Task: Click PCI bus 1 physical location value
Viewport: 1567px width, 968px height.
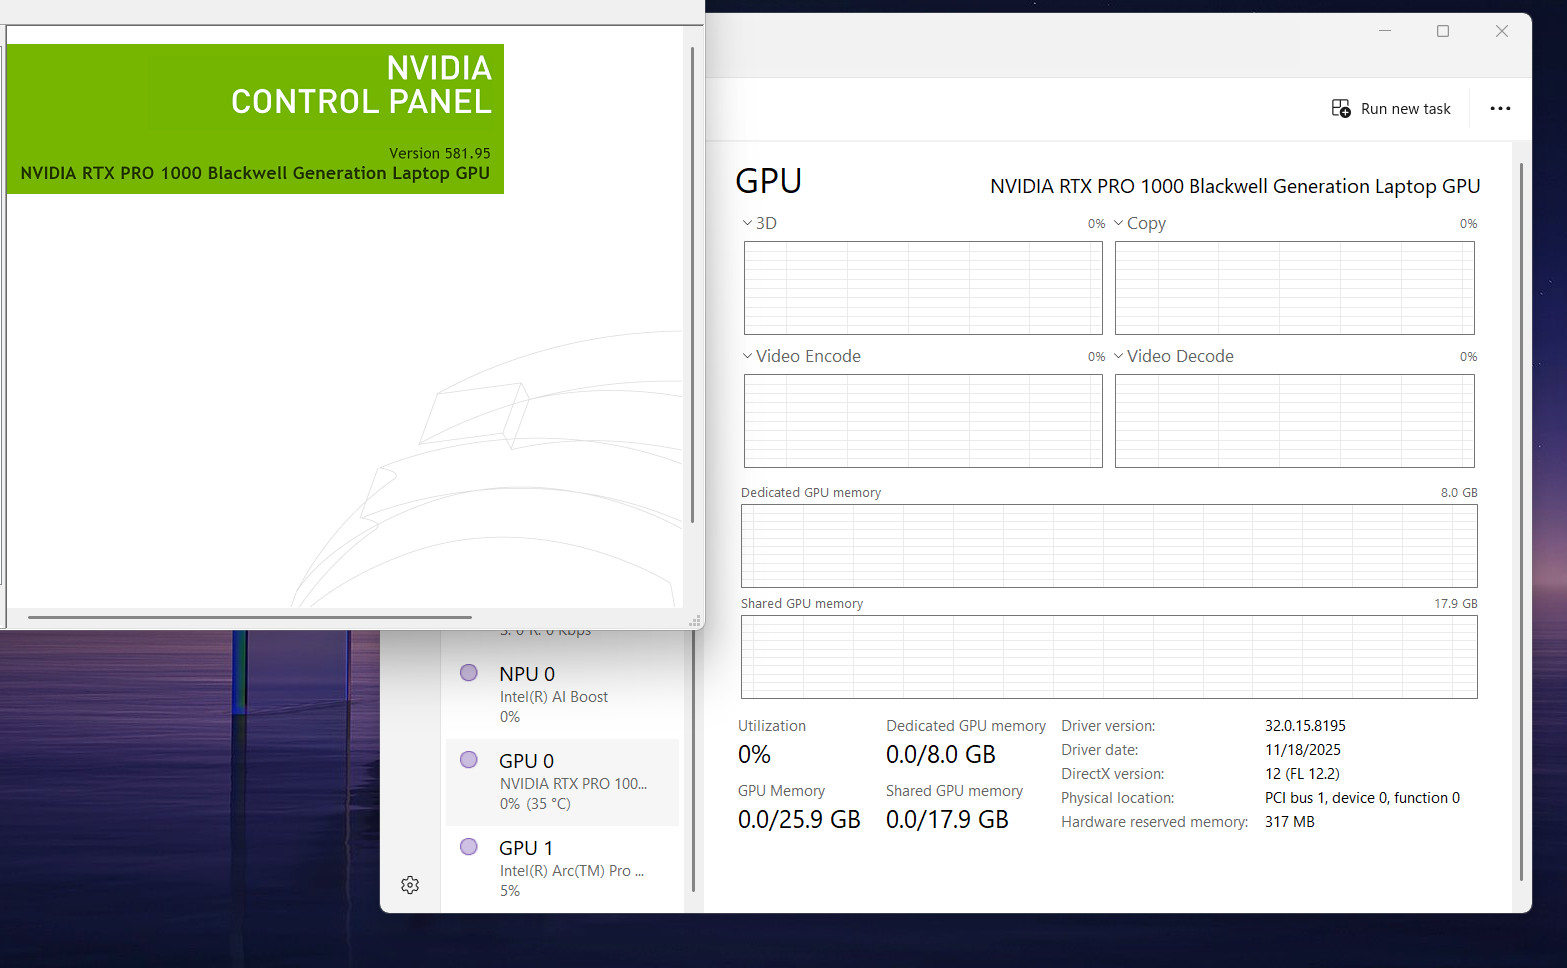Action: [x=1362, y=798]
